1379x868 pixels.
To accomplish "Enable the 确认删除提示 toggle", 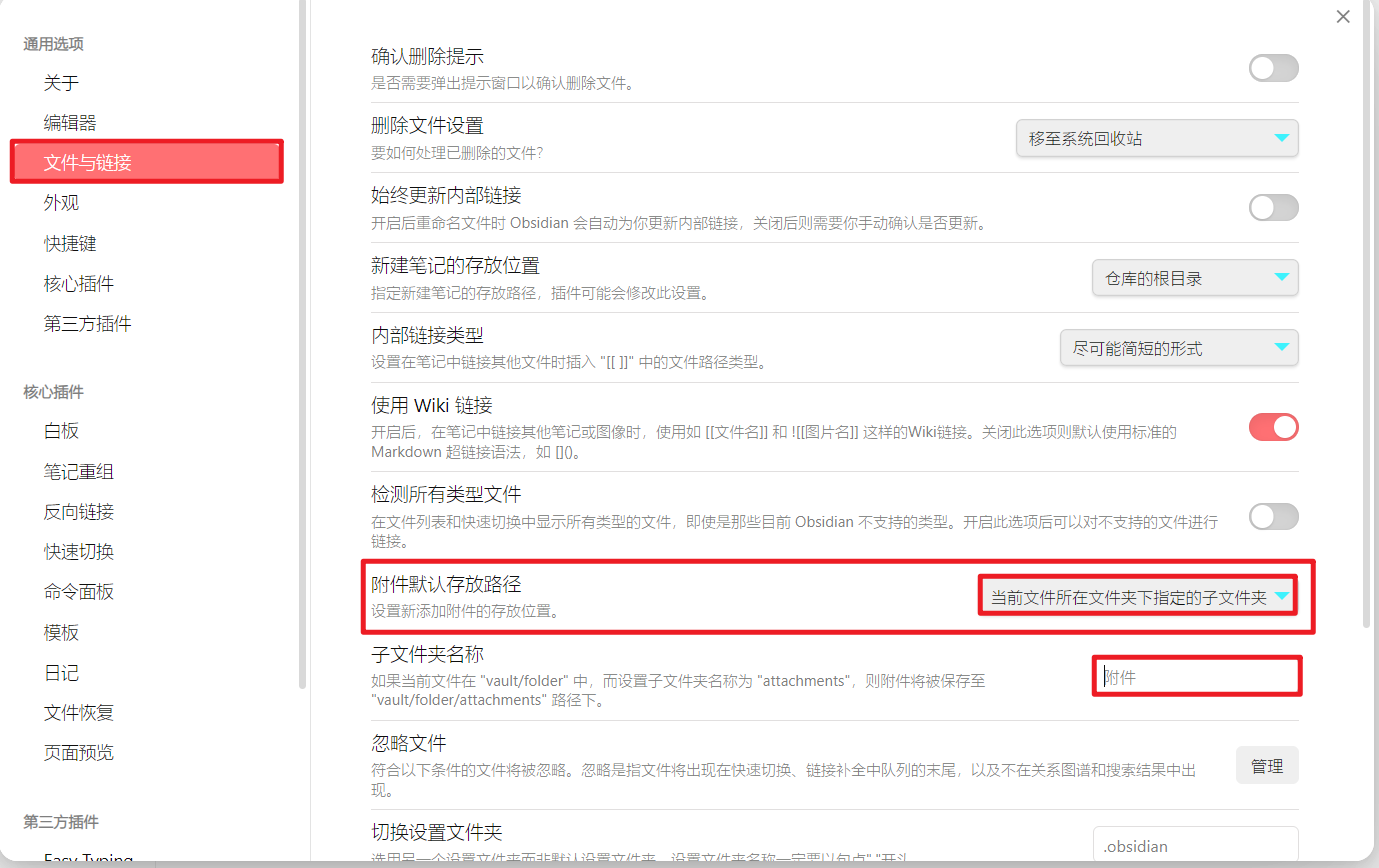I will pos(1273,68).
